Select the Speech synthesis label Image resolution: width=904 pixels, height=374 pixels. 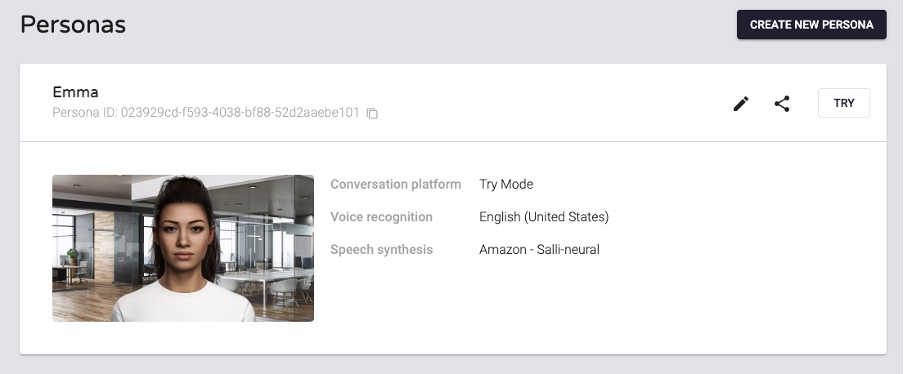(x=381, y=250)
